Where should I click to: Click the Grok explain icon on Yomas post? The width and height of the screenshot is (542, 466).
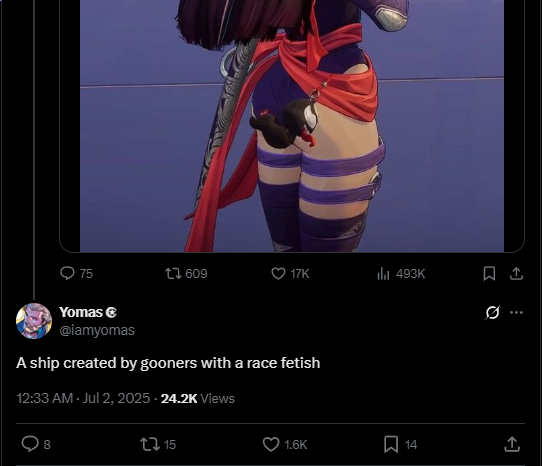[x=492, y=313]
